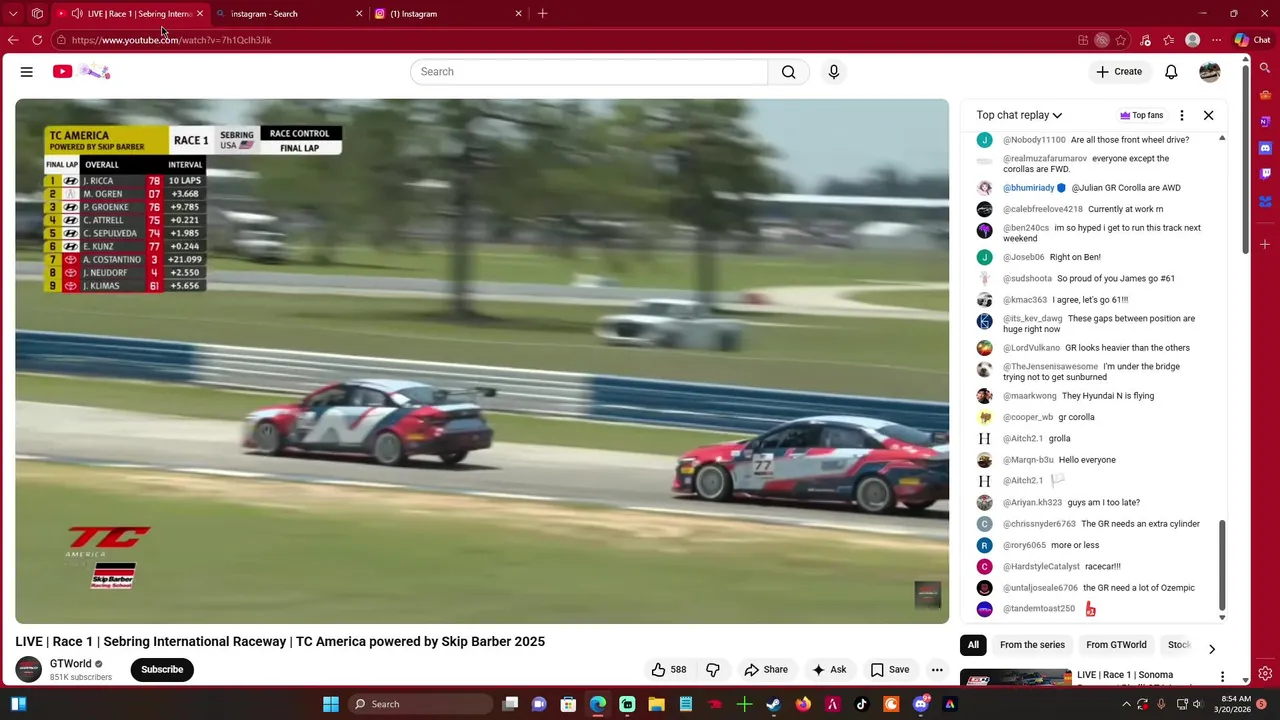The width and height of the screenshot is (1280, 720).
Task: Select the All filter chip
Action: point(973,645)
